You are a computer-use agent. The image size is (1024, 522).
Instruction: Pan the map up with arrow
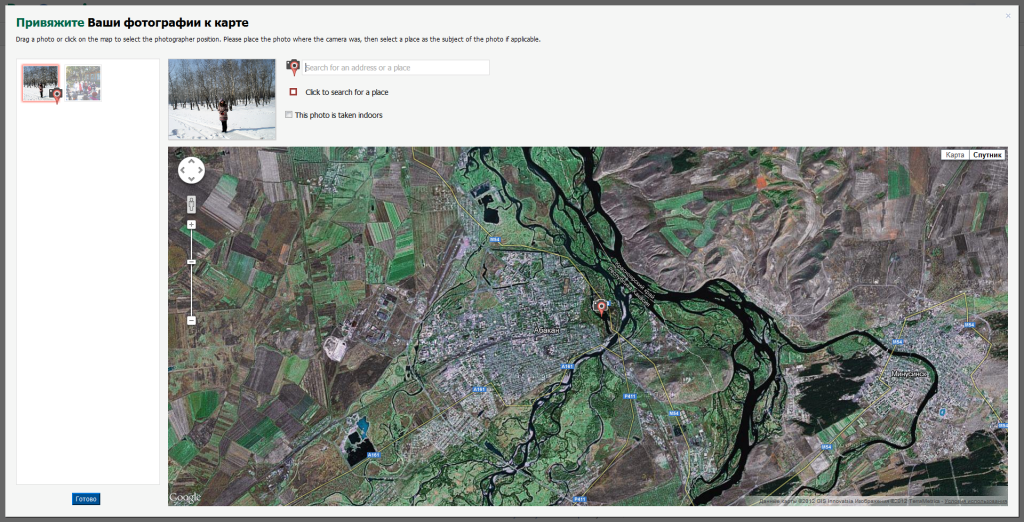point(191,162)
